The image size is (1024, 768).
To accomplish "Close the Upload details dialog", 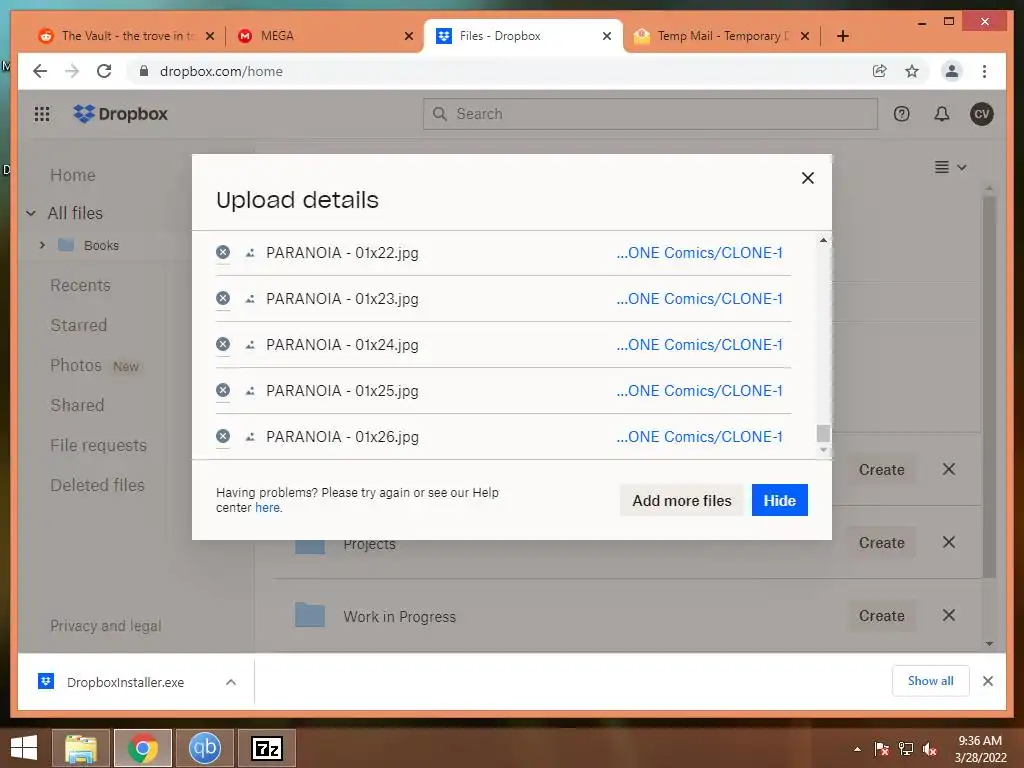I will tap(808, 178).
